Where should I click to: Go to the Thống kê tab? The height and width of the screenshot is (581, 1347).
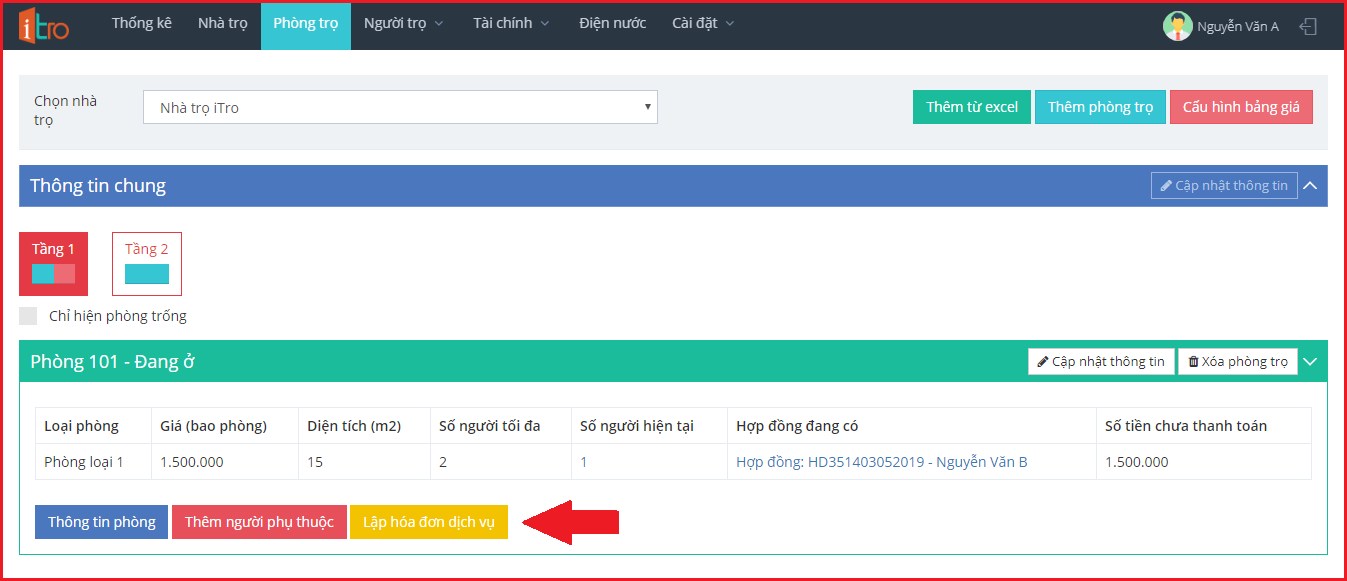(x=141, y=24)
